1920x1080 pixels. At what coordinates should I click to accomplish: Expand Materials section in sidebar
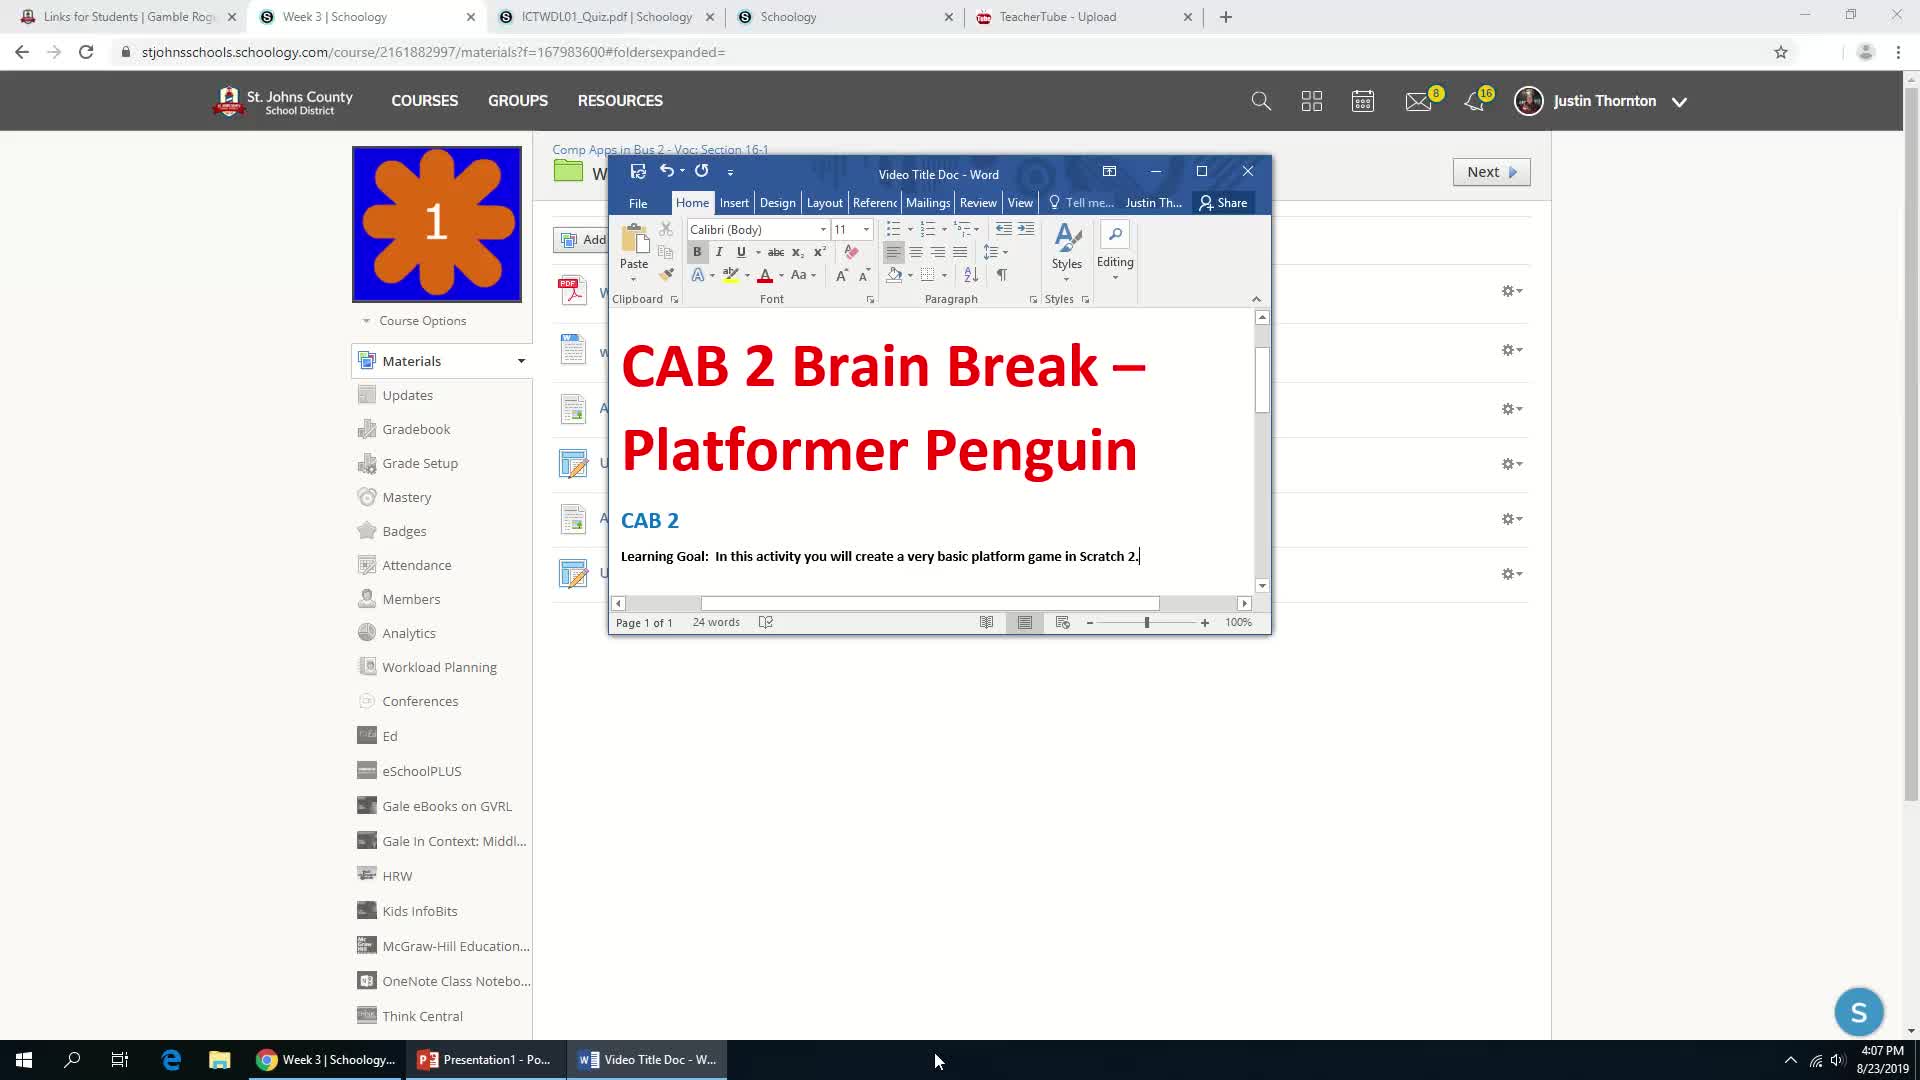coord(522,360)
